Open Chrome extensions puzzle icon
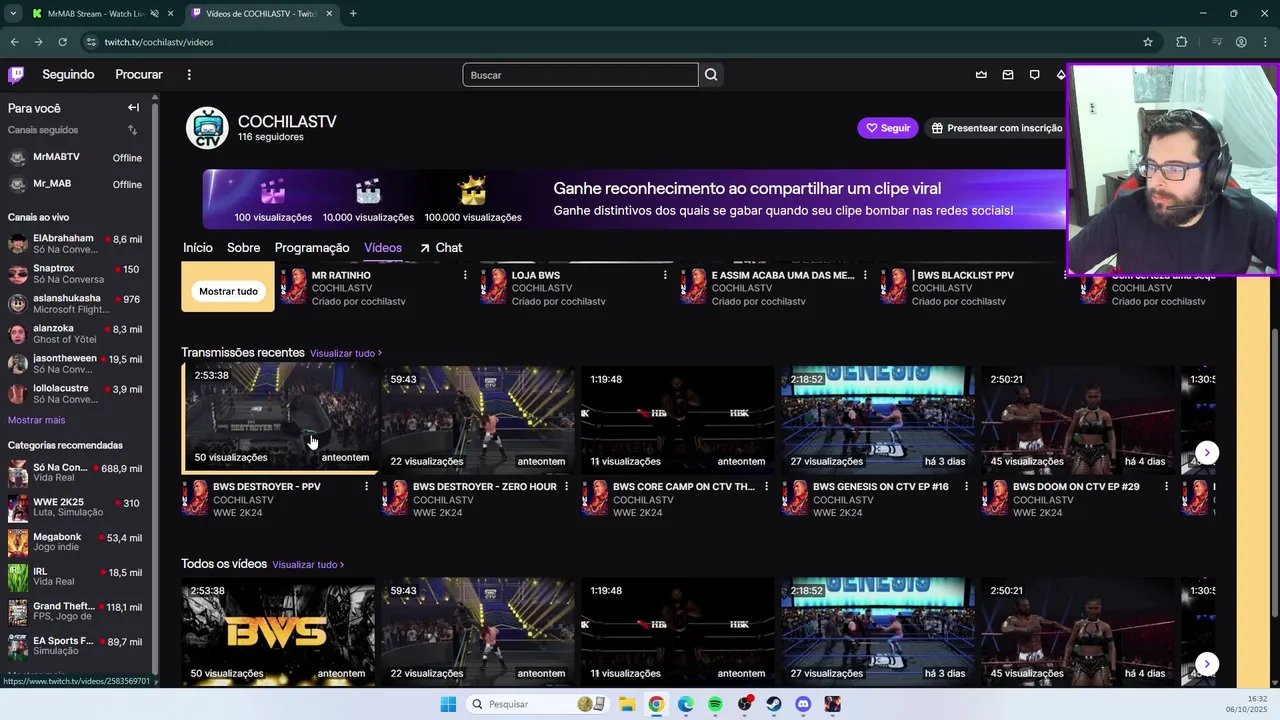 coord(1182,42)
